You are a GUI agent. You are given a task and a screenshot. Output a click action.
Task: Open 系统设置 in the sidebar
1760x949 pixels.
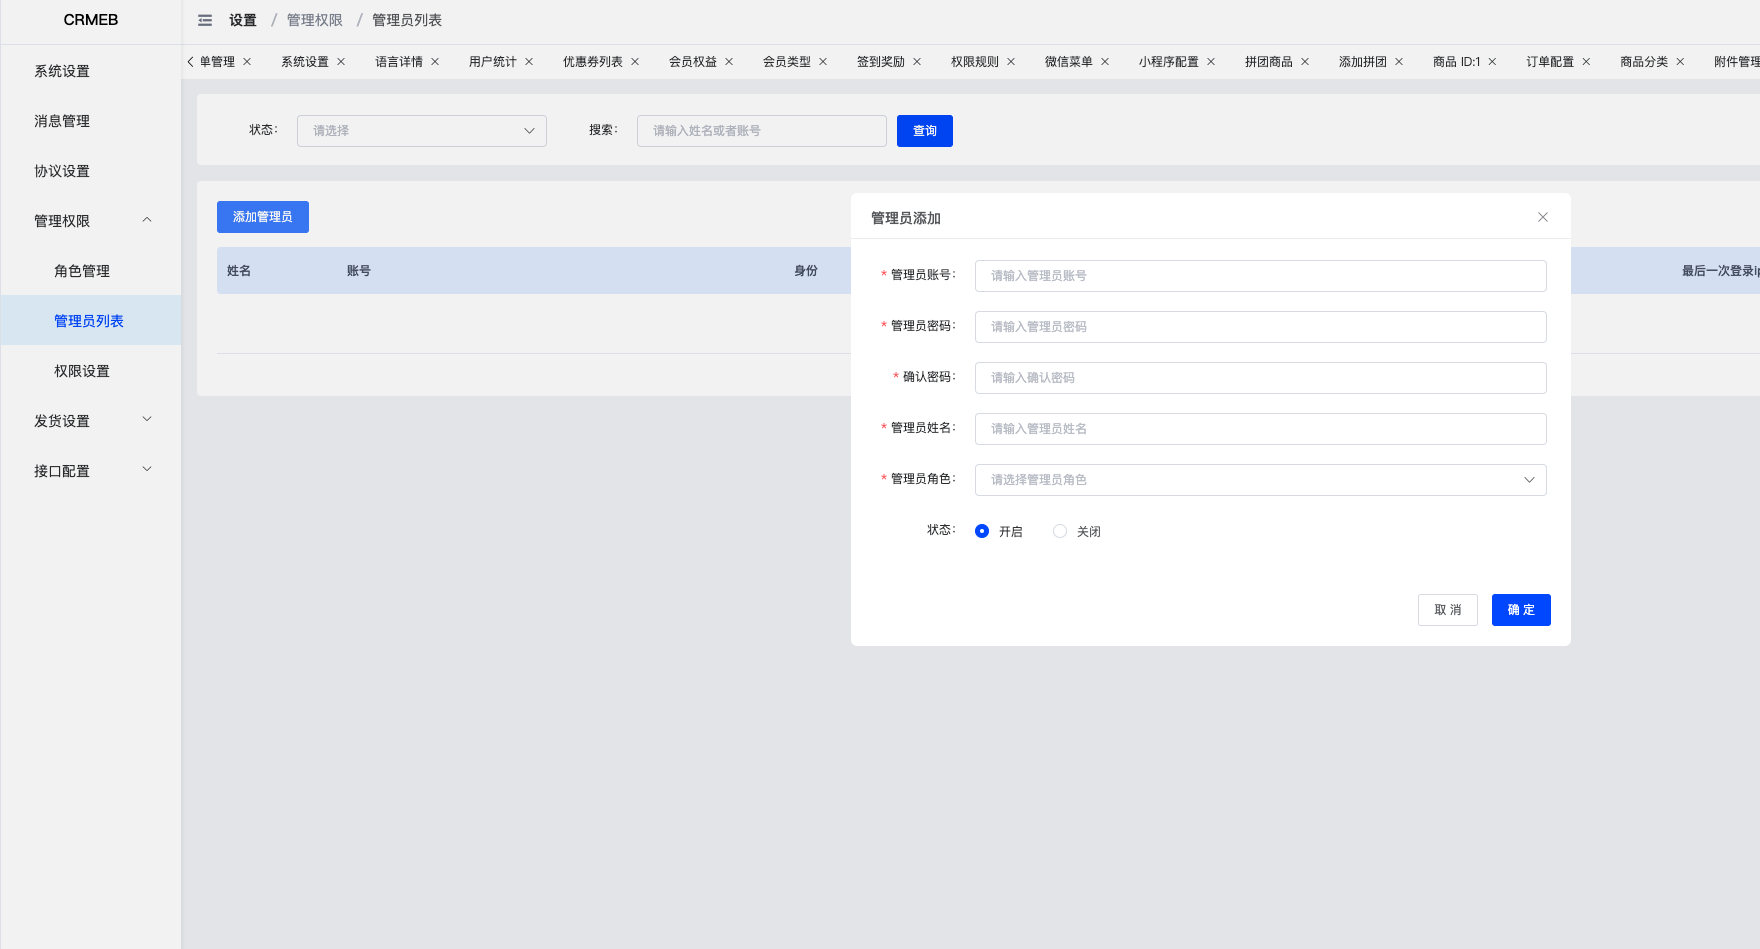coord(91,71)
